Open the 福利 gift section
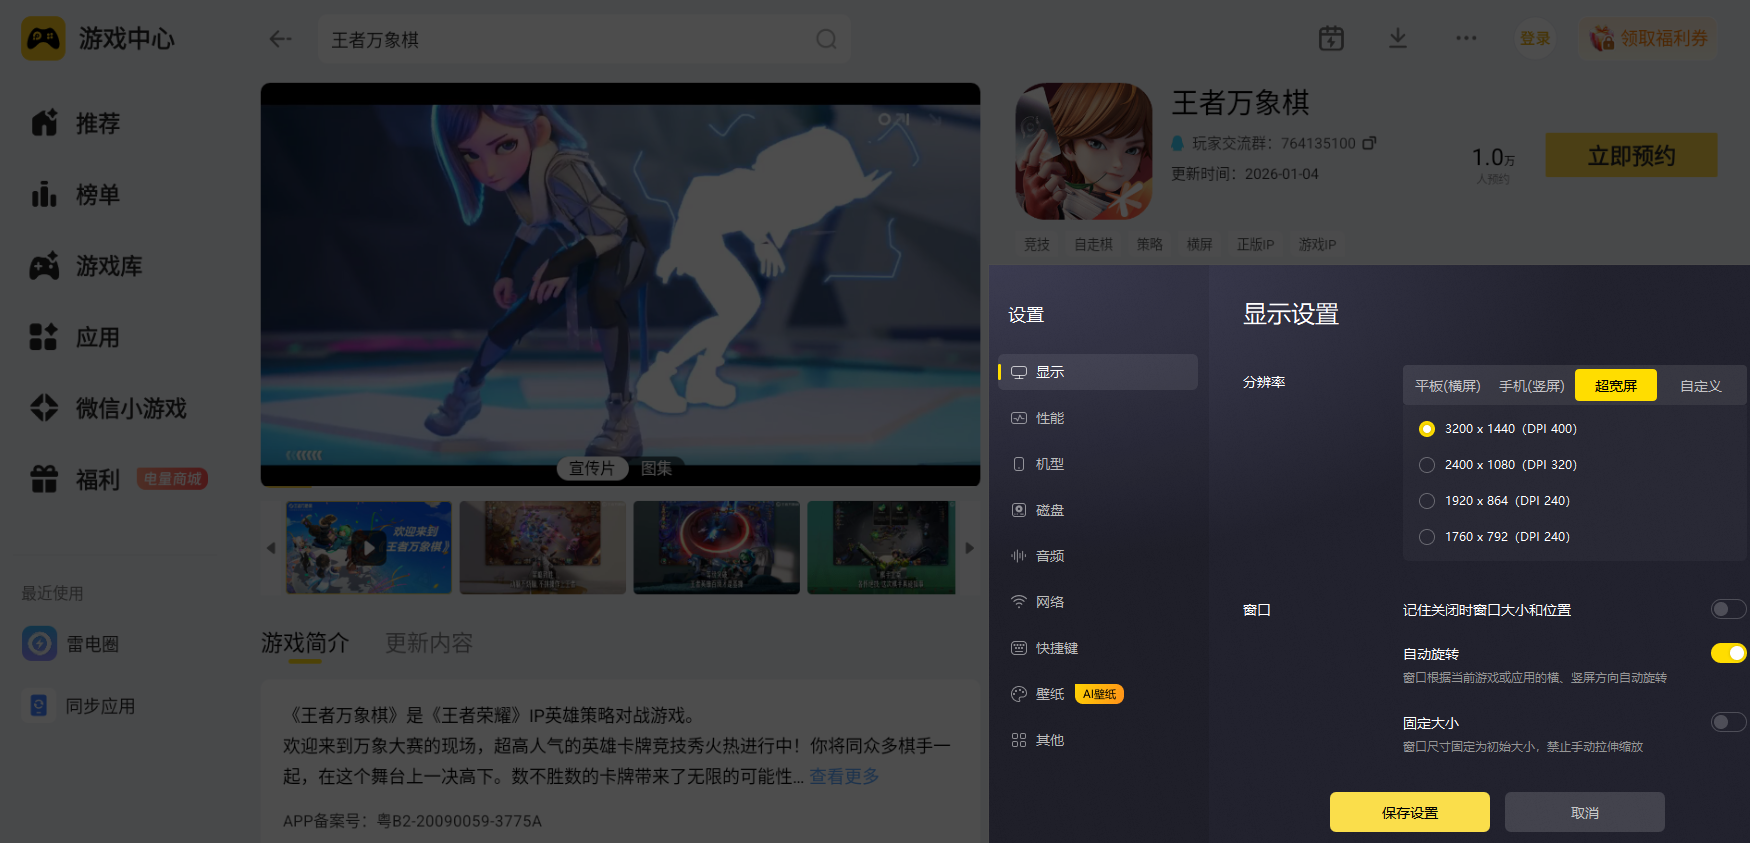The height and width of the screenshot is (843, 1750). click(x=76, y=480)
